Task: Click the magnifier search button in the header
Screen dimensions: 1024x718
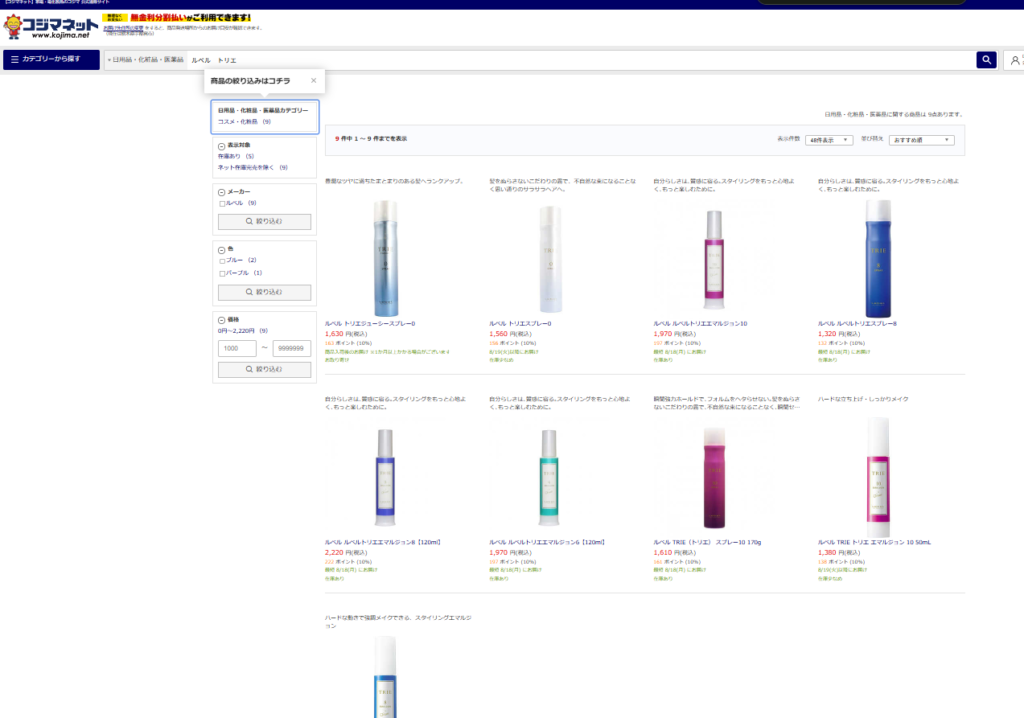Action: (986, 59)
